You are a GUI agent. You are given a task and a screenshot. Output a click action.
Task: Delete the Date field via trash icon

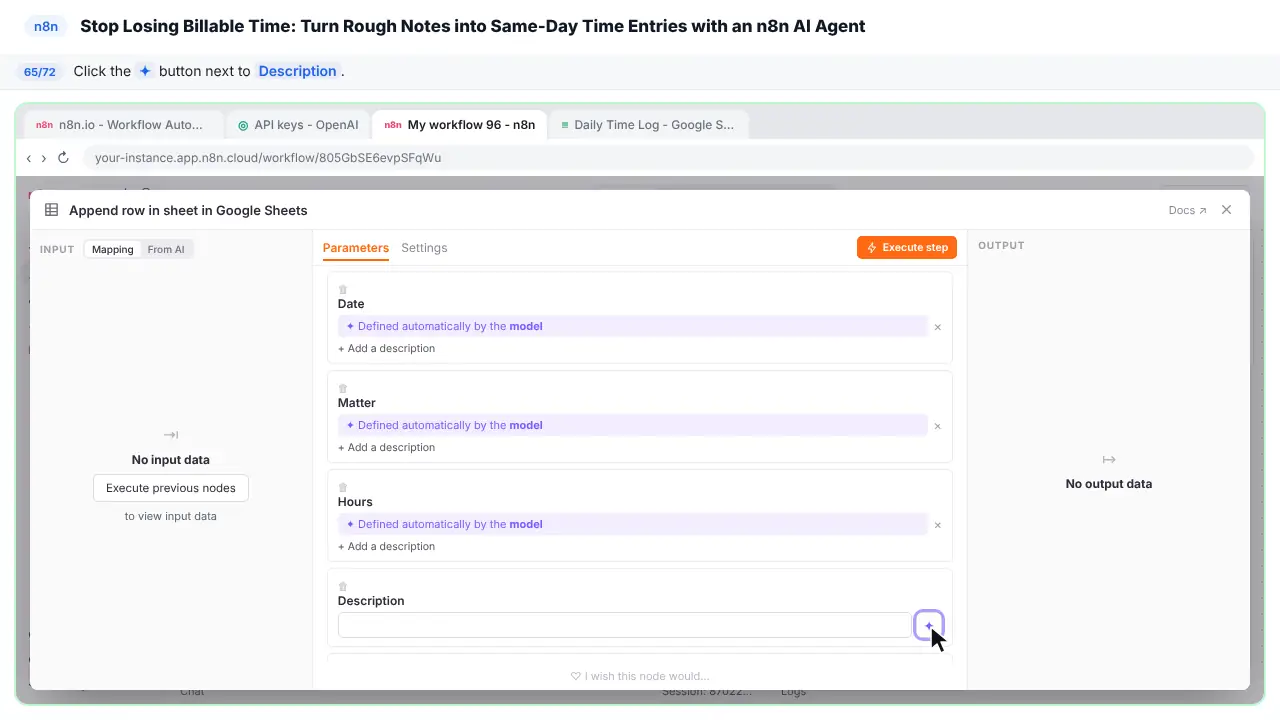pos(343,290)
